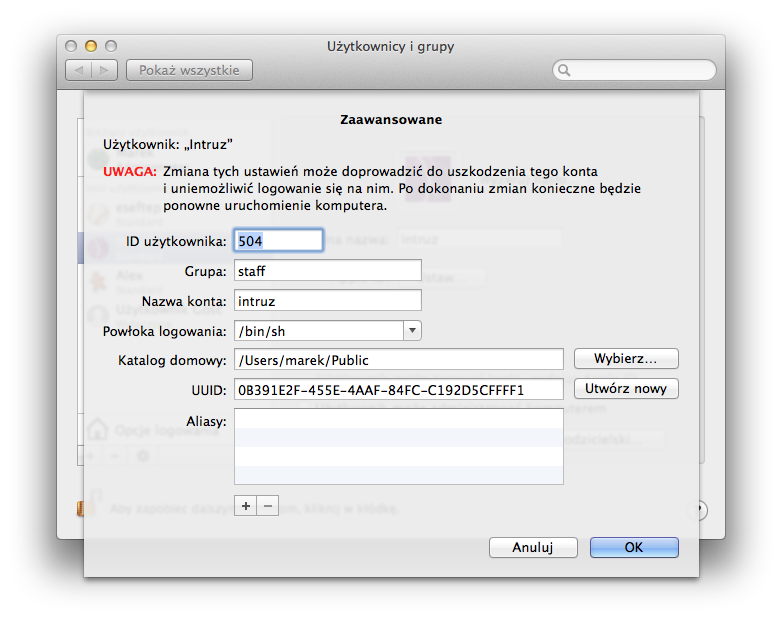Click inside the Aliasy list box

tap(398, 446)
